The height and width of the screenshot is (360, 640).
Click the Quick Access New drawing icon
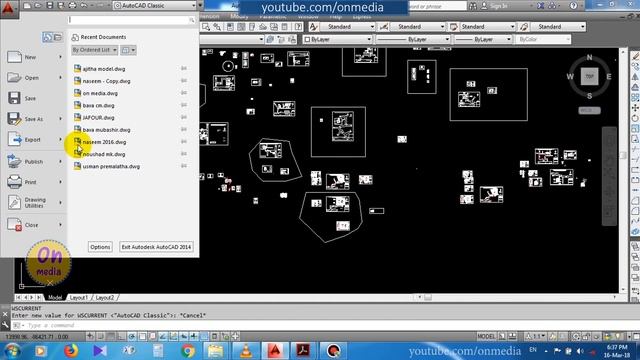pyautogui.click(x=27, y=6)
